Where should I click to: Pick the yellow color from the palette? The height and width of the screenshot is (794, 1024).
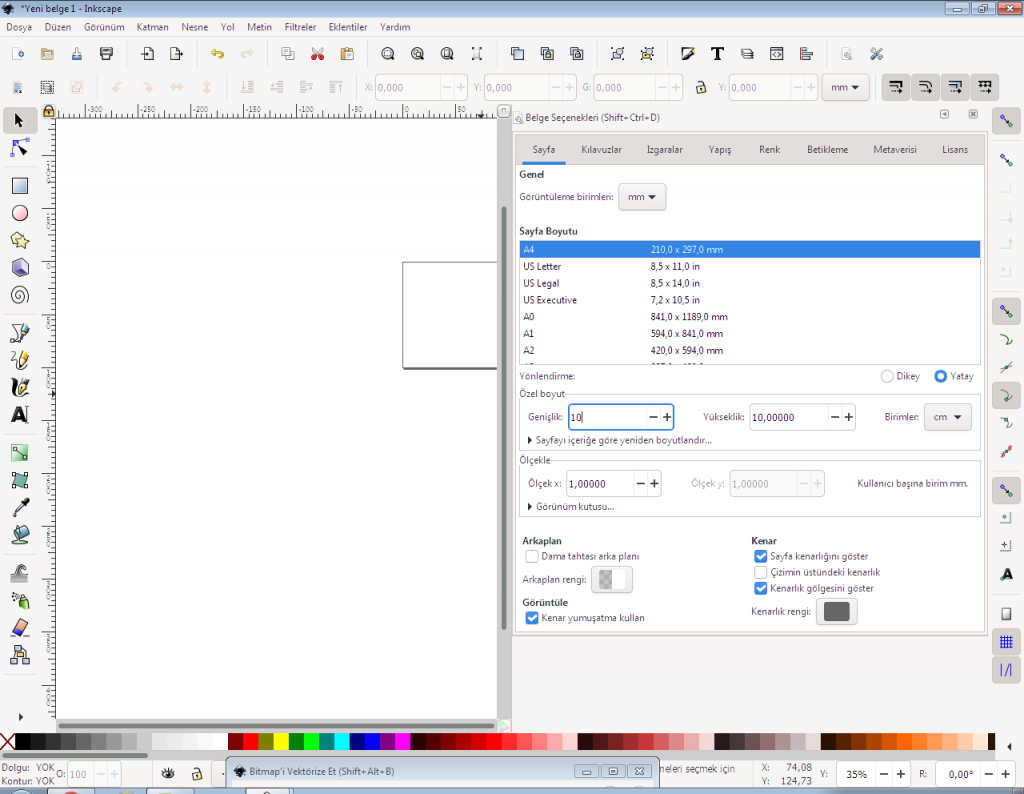pos(281,741)
